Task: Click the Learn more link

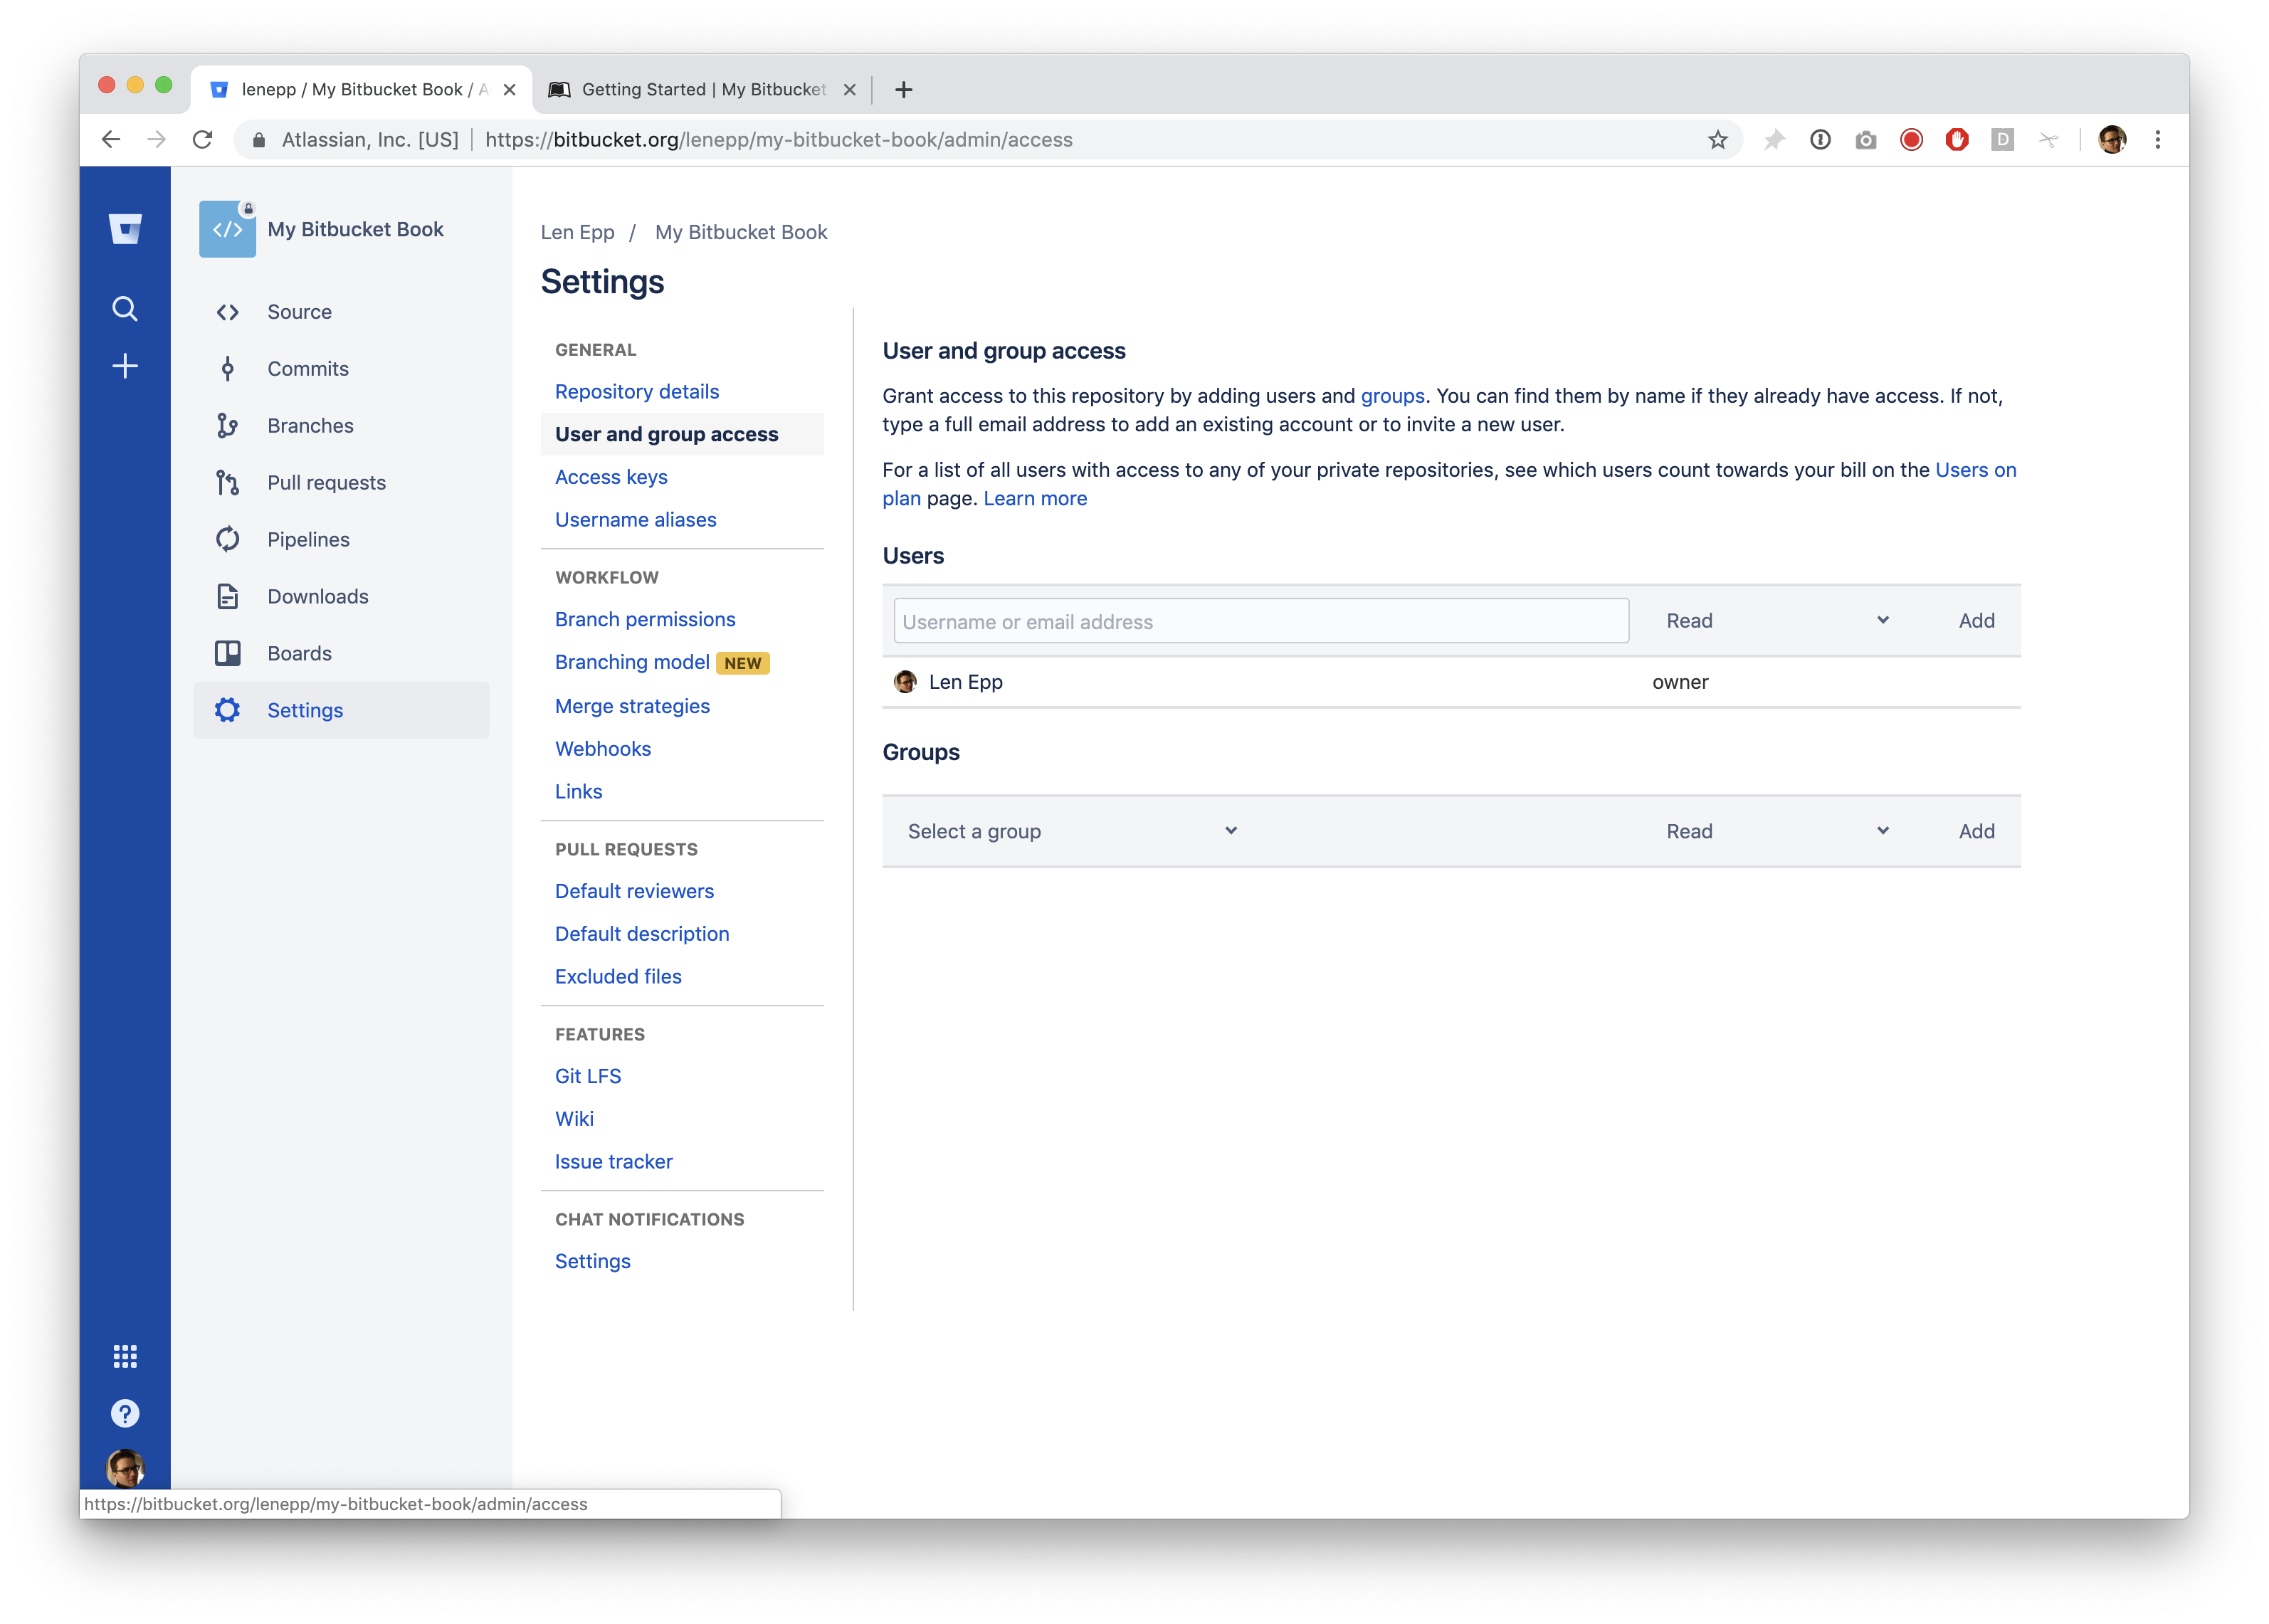Action: [x=1035, y=498]
